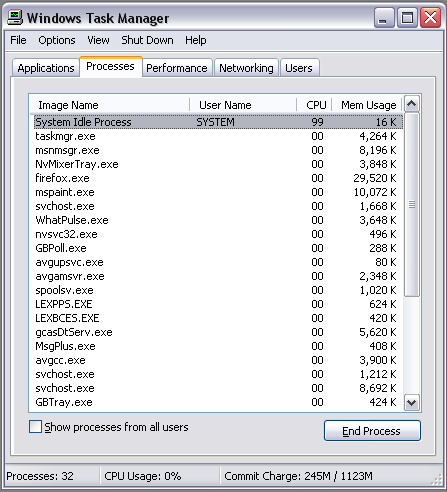The width and height of the screenshot is (447, 492).
Task: Enable Show processes from all users
Action: pos(35,427)
